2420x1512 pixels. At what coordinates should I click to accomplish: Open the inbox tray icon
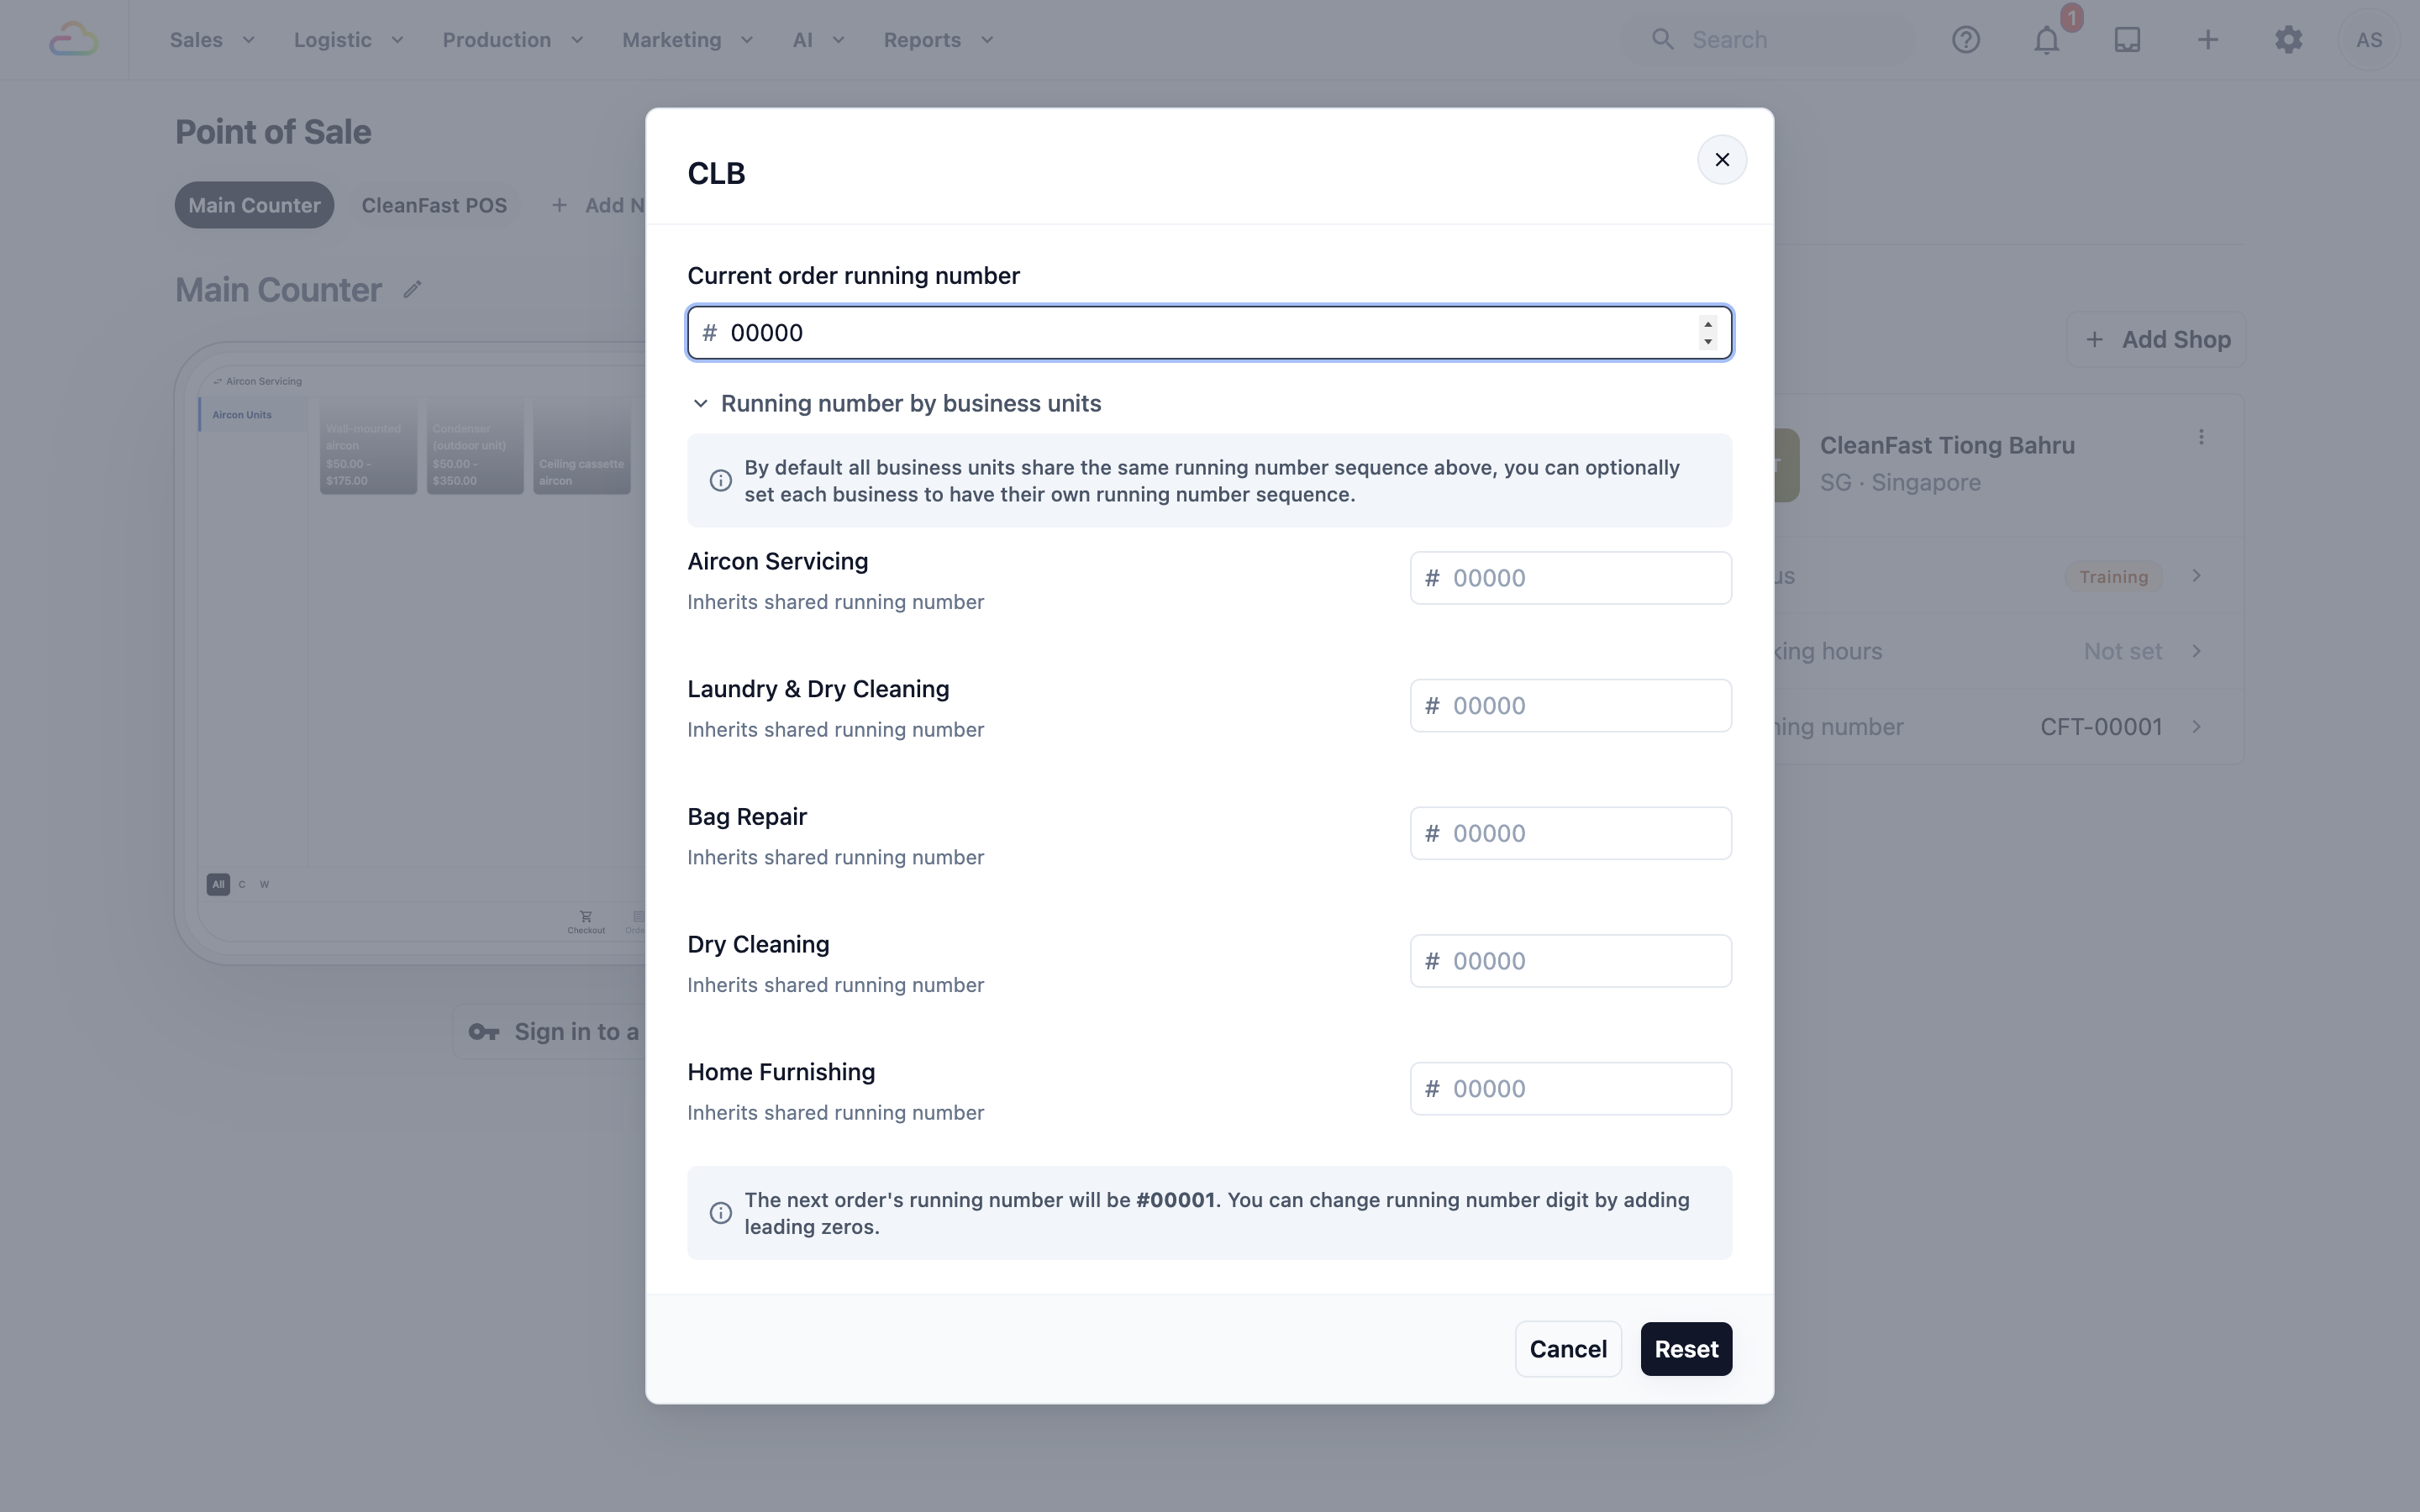(x=2126, y=40)
